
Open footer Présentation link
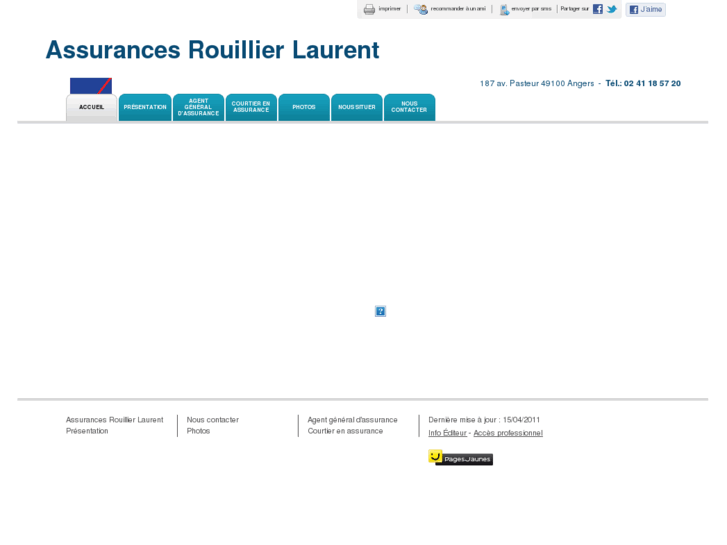click(x=87, y=431)
